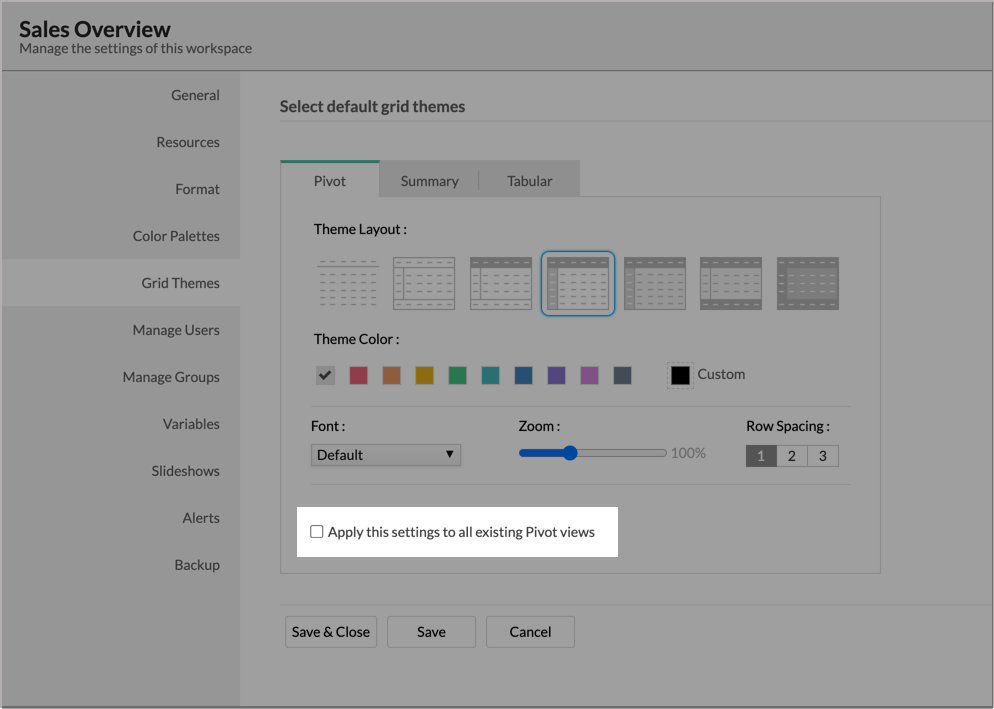Enable Apply this settings to all Pivot views

tap(317, 532)
